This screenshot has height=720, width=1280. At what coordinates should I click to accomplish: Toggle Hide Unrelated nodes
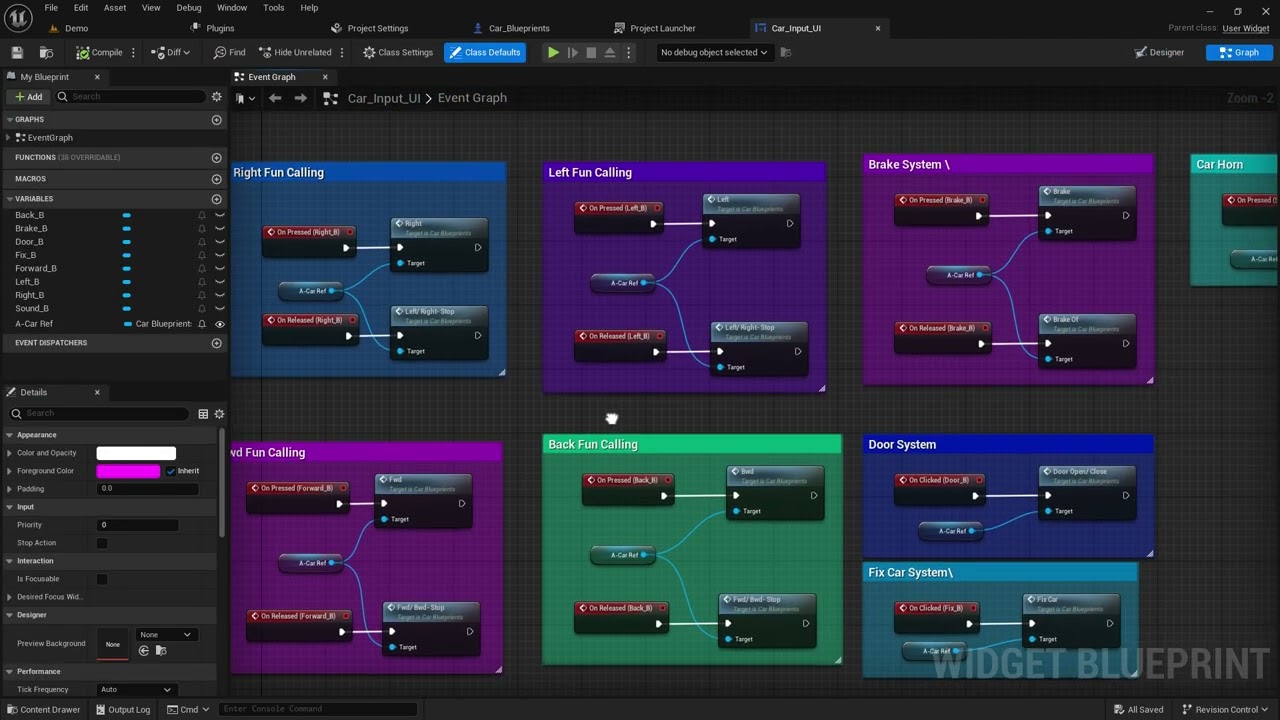tap(294, 52)
